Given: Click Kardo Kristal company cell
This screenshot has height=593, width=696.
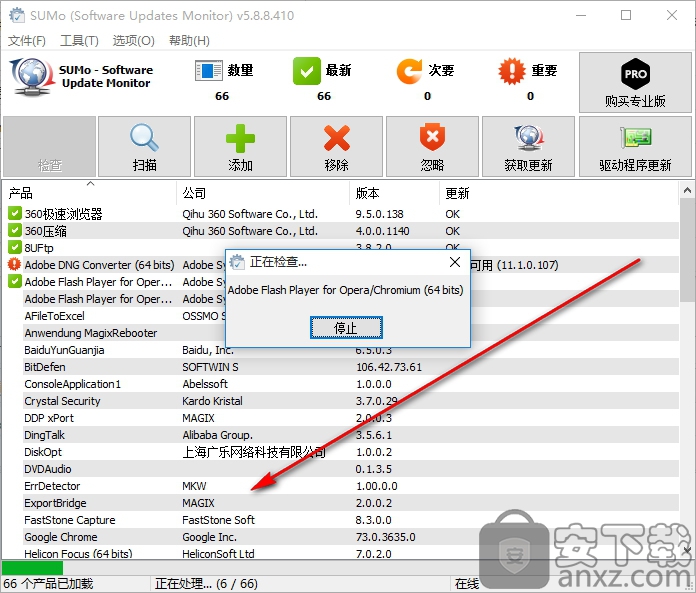Looking at the screenshot, I should point(212,401).
